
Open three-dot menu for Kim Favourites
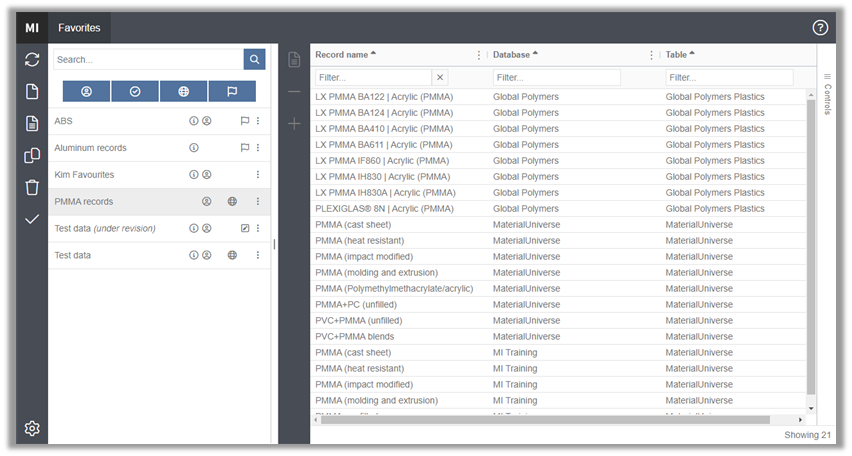(x=258, y=174)
